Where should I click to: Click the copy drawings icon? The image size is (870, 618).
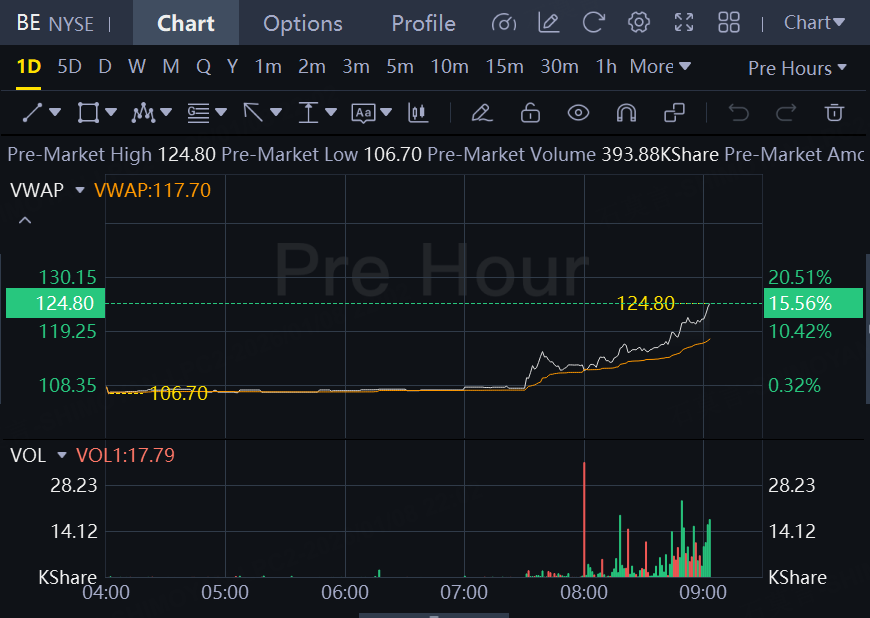click(674, 113)
